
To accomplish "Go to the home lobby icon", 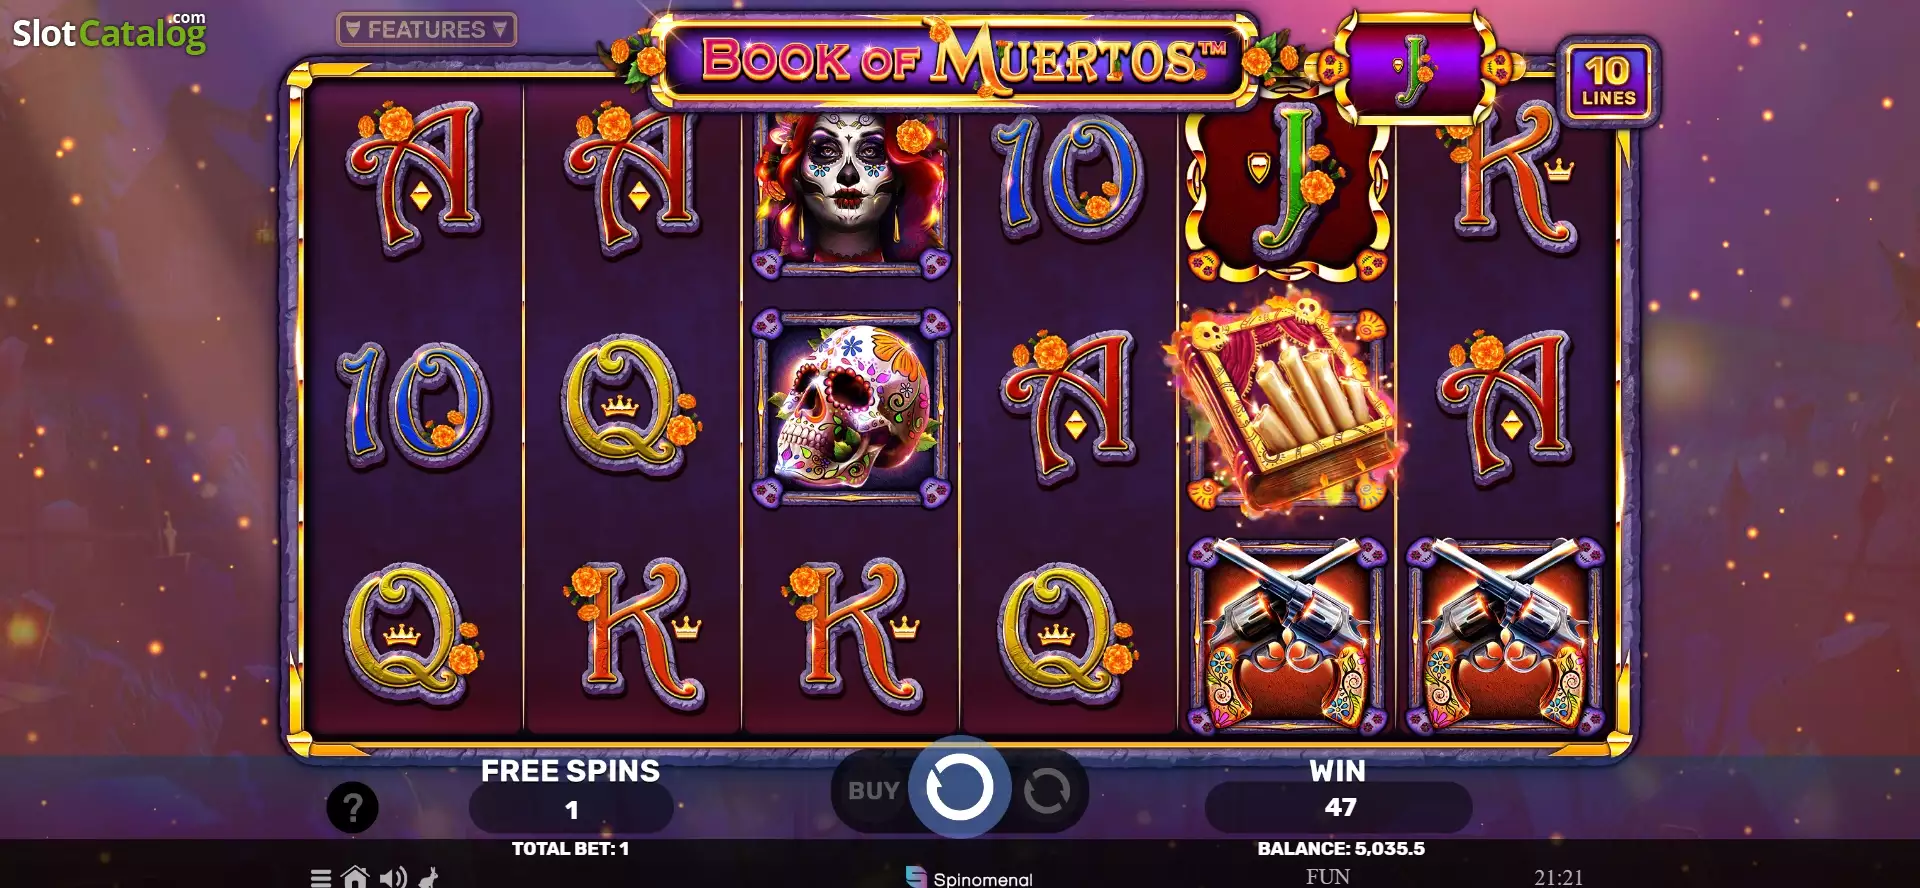I will [355, 877].
